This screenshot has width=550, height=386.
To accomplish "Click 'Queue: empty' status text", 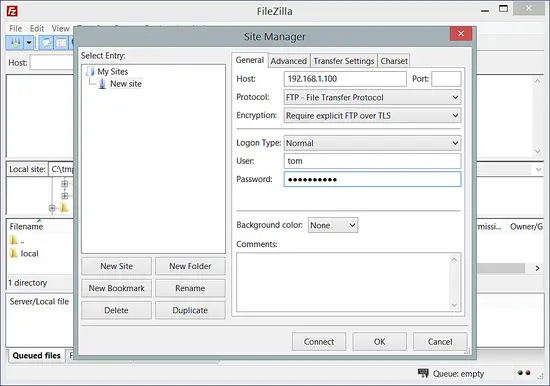I will tap(458, 374).
